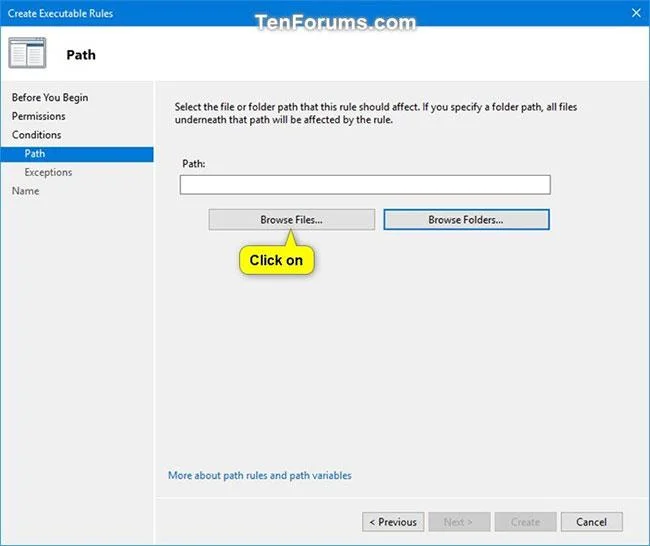
Task: Select the Permissions step in sidebar
Action: point(39,116)
